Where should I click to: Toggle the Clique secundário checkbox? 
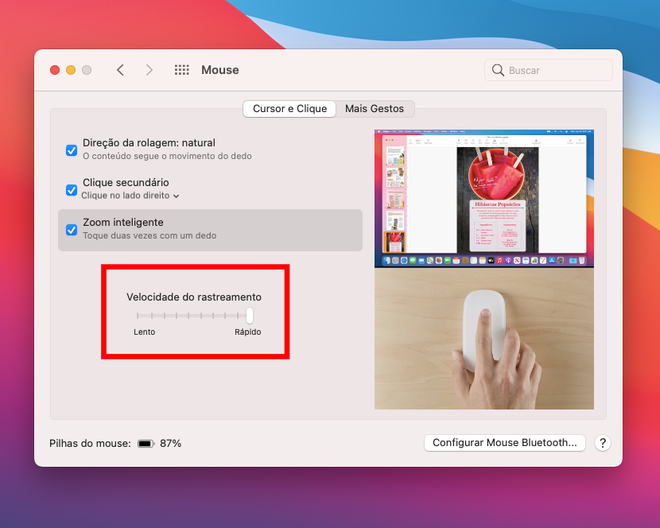point(72,190)
